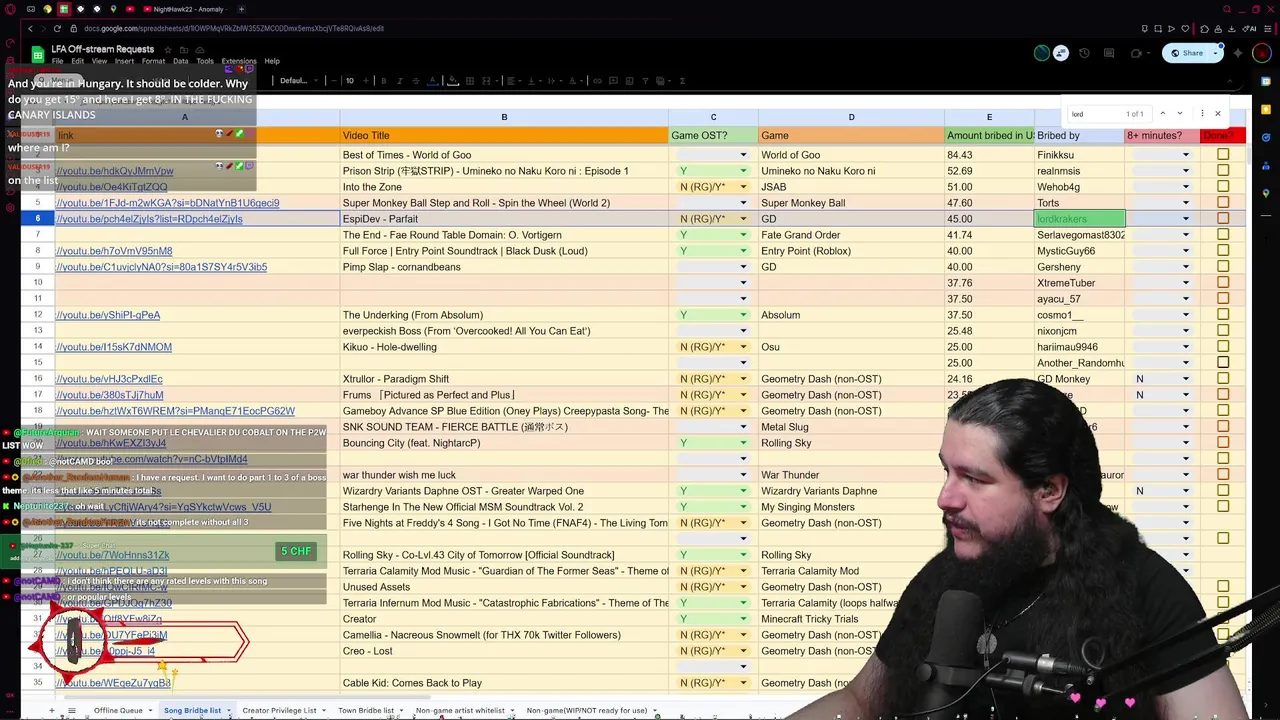The width and height of the screenshot is (1280, 720).
Task: Check Done box for lordkrakers row
Action: click(x=1223, y=219)
